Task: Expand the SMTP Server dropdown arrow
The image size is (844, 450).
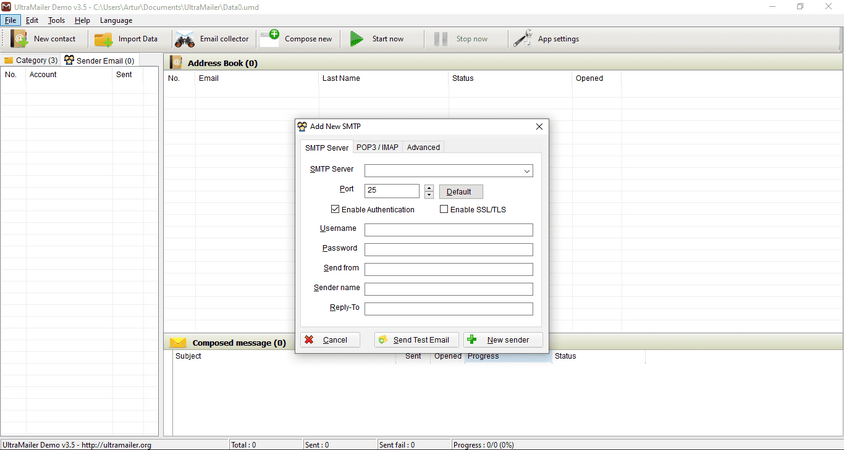Action: coord(526,171)
